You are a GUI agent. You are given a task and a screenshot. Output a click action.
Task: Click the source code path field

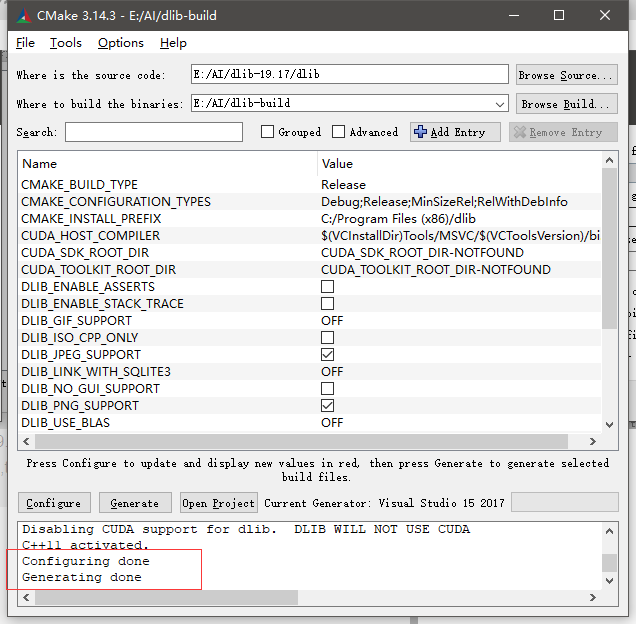(350, 74)
